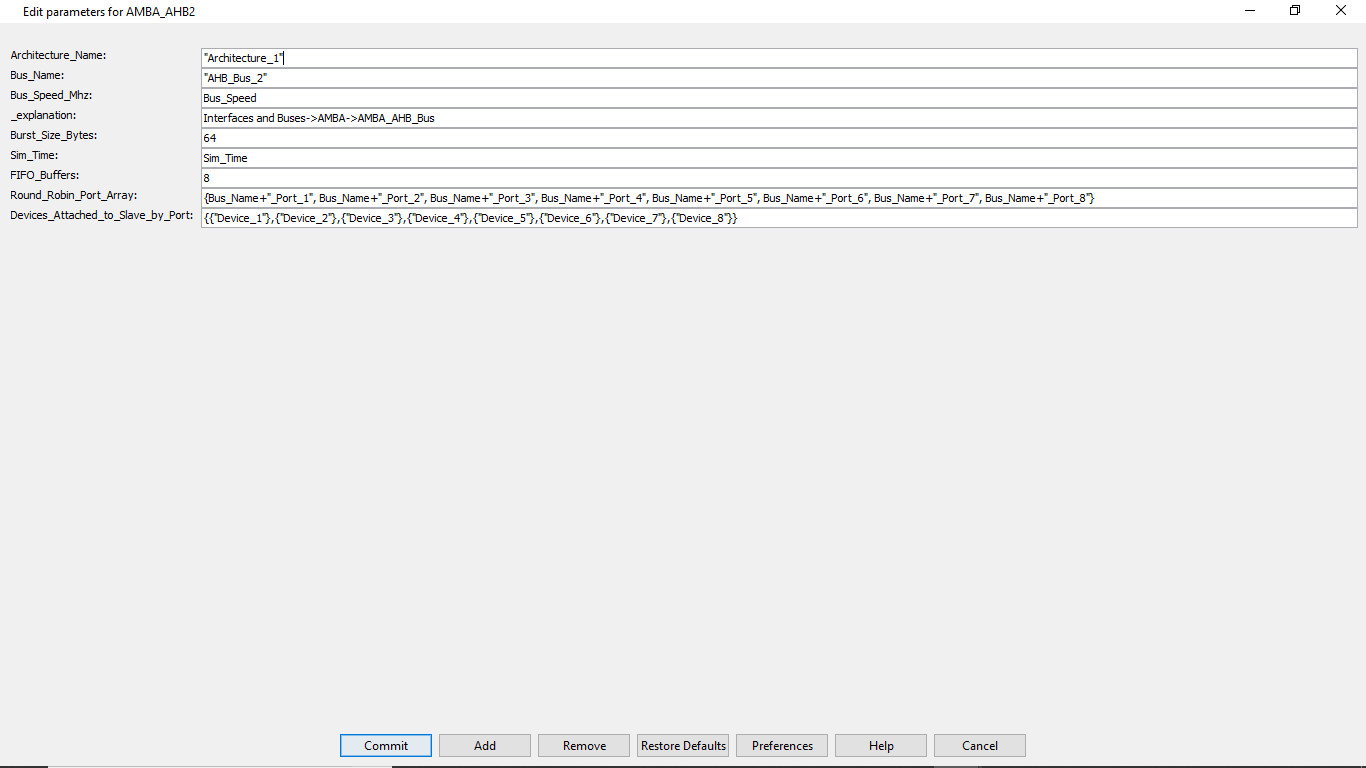
Task: Click the Help button
Action: [881, 745]
